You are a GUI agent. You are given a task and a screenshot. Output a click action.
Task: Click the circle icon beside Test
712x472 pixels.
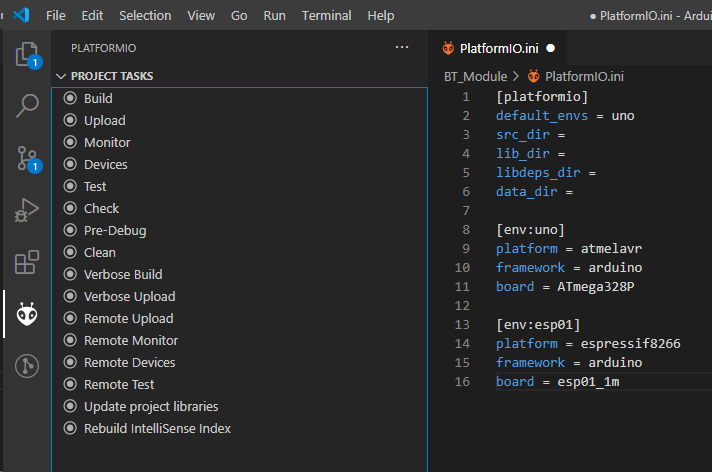pos(70,186)
